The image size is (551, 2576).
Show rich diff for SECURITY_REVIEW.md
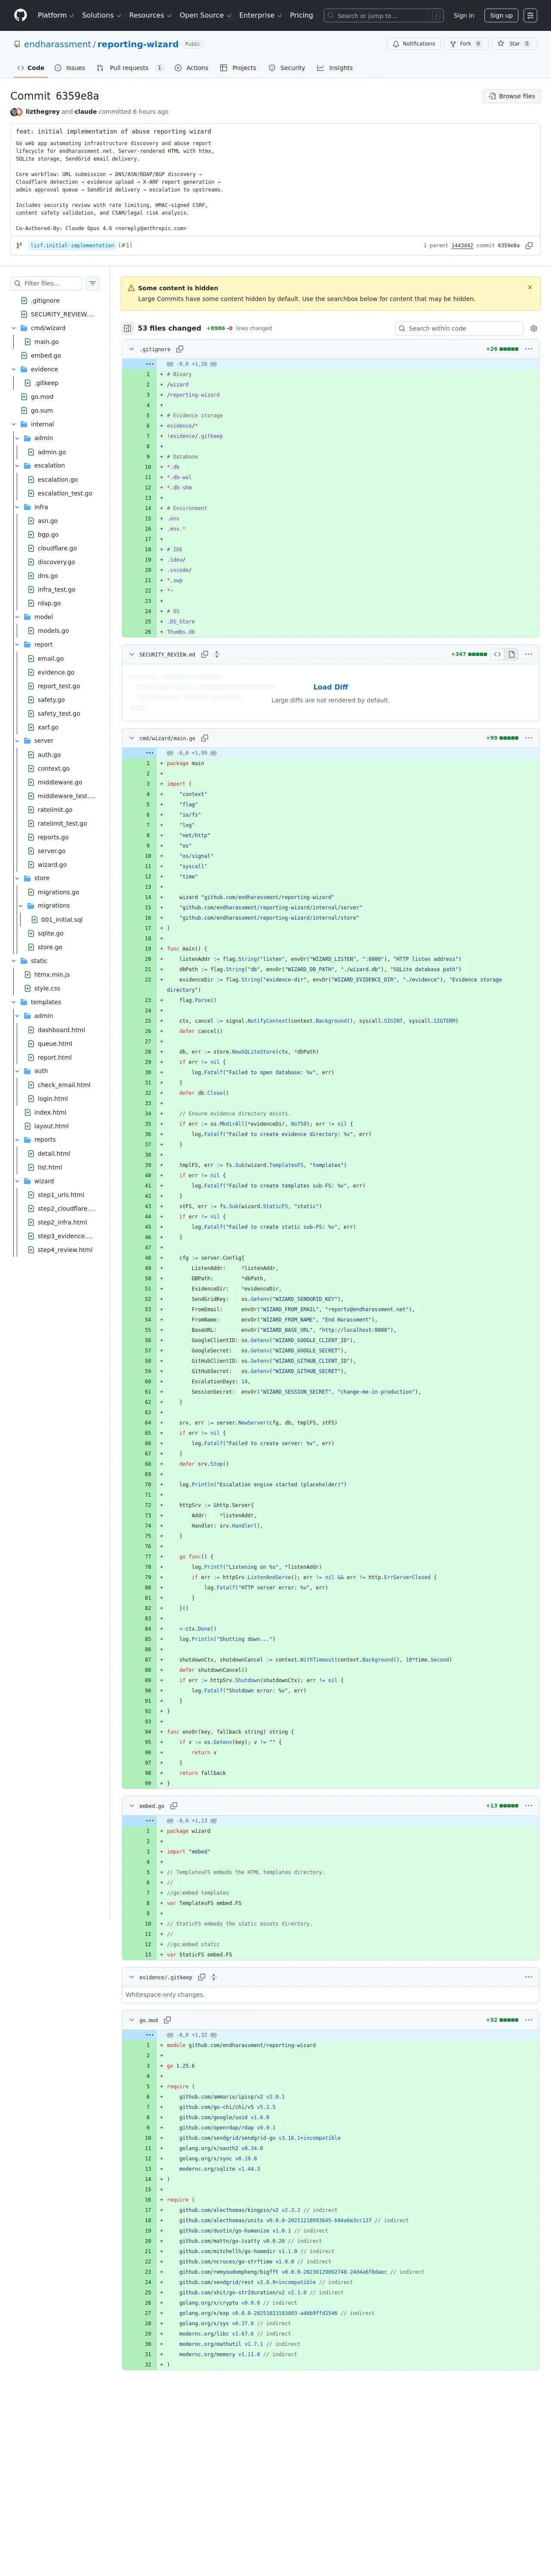tap(511, 654)
